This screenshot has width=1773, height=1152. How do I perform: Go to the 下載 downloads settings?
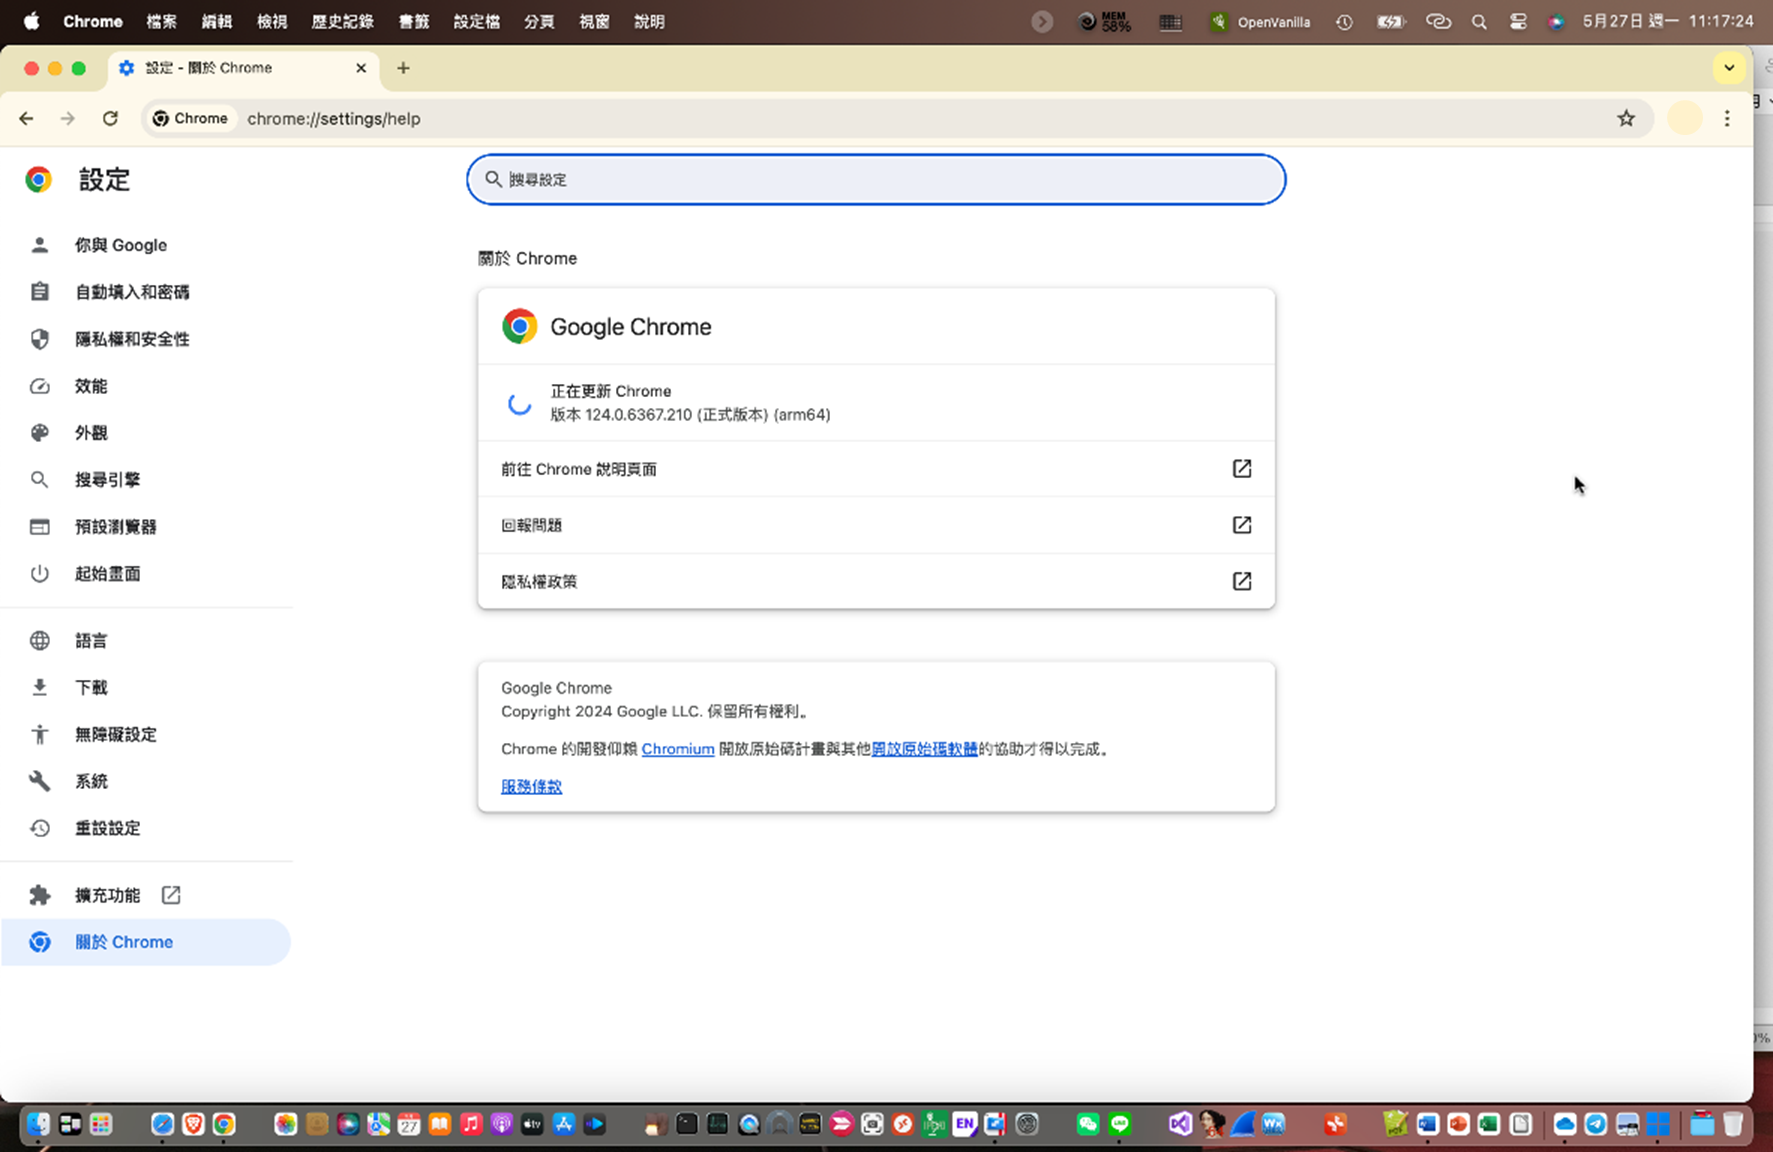(90, 688)
